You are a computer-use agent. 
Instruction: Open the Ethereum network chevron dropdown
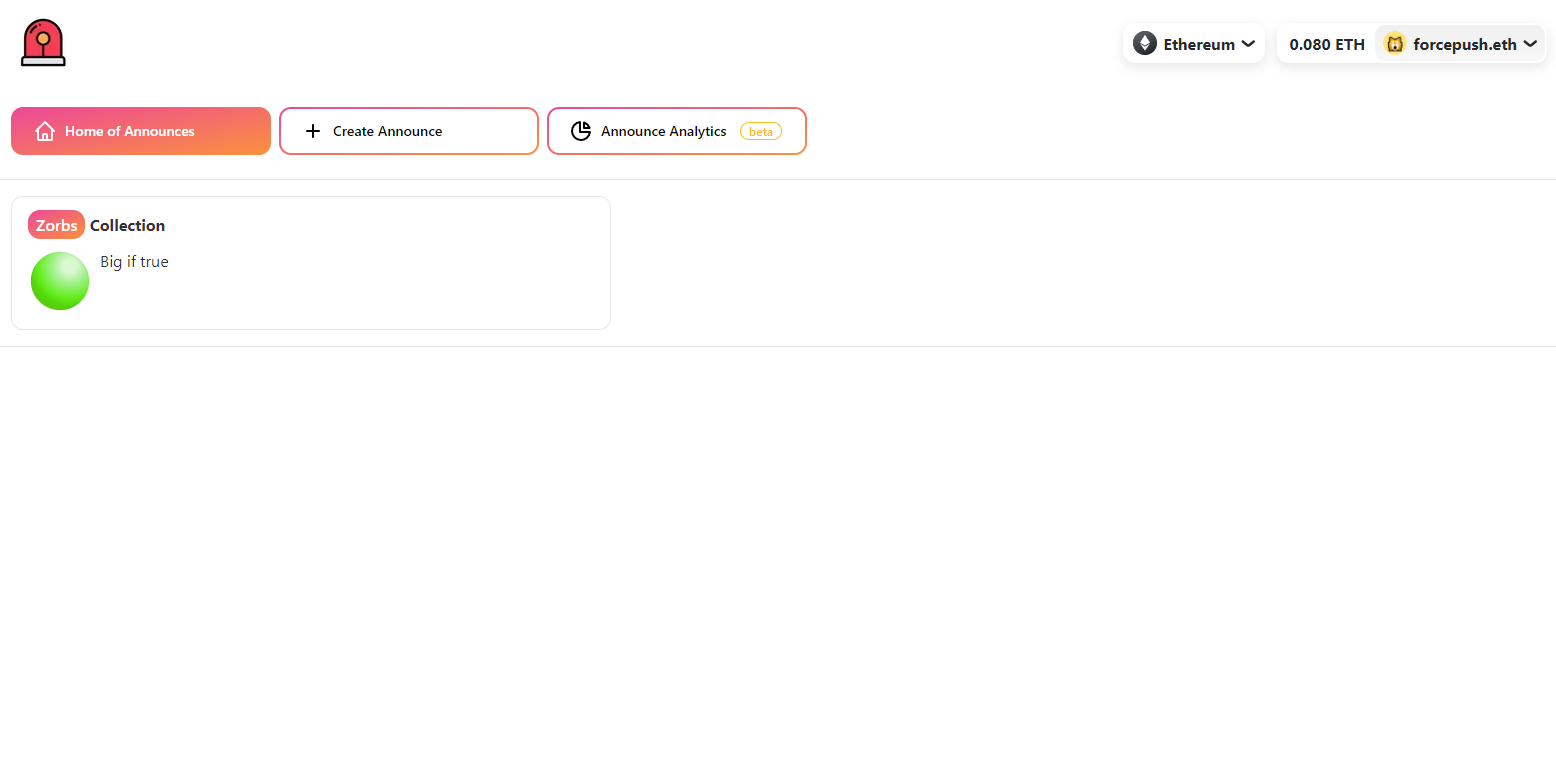point(1248,44)
